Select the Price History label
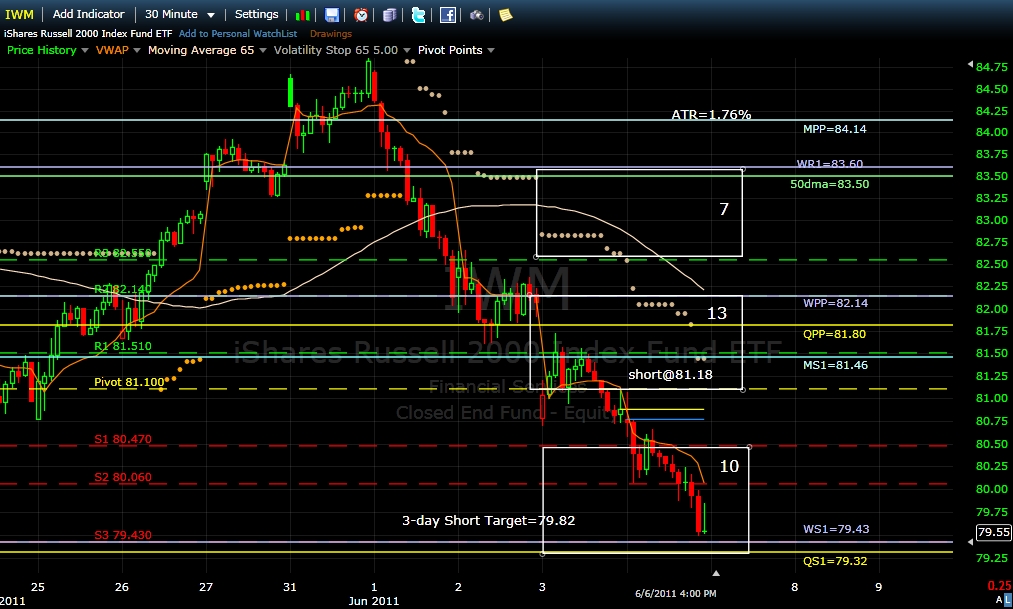1013x609 pixels. click(41, 50)
